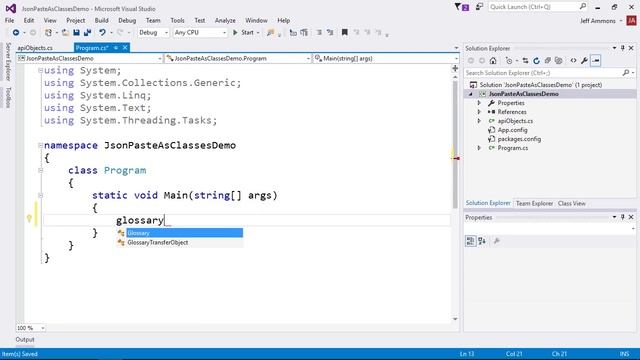Open the Debug configuration dropdown

coord(153,33)
